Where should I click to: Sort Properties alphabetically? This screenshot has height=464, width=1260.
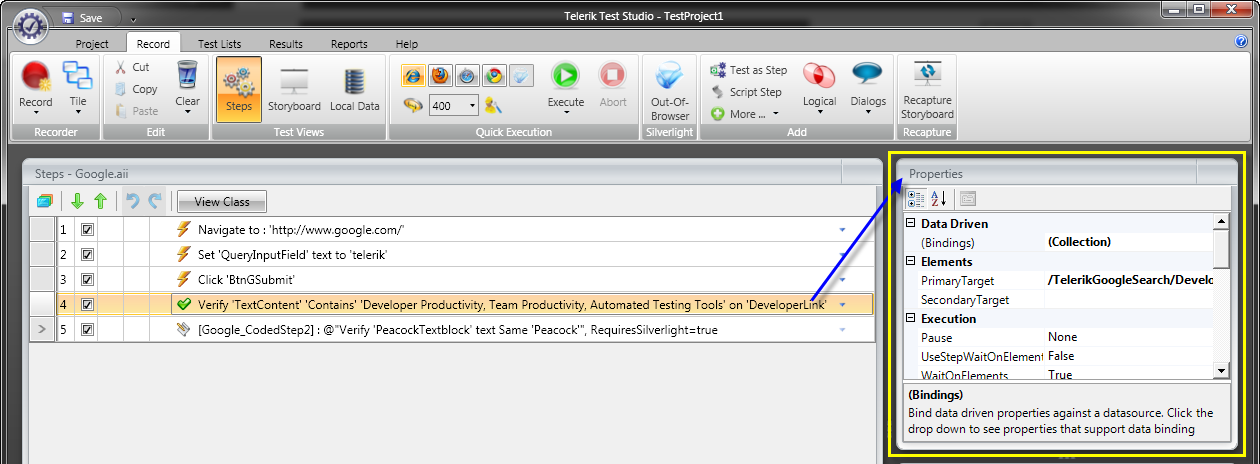[x=938, y=199]
